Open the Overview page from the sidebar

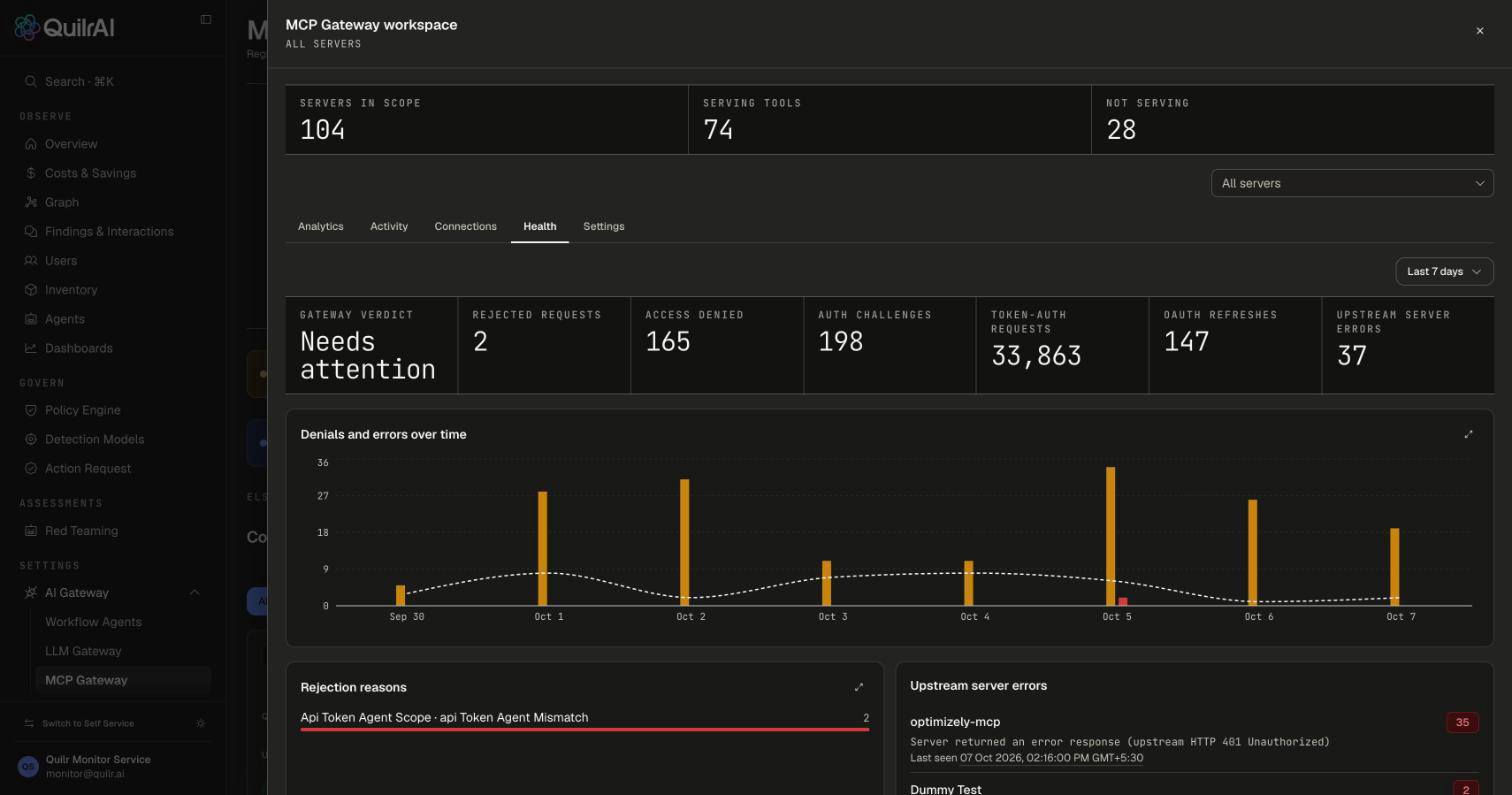click(71, 144)
